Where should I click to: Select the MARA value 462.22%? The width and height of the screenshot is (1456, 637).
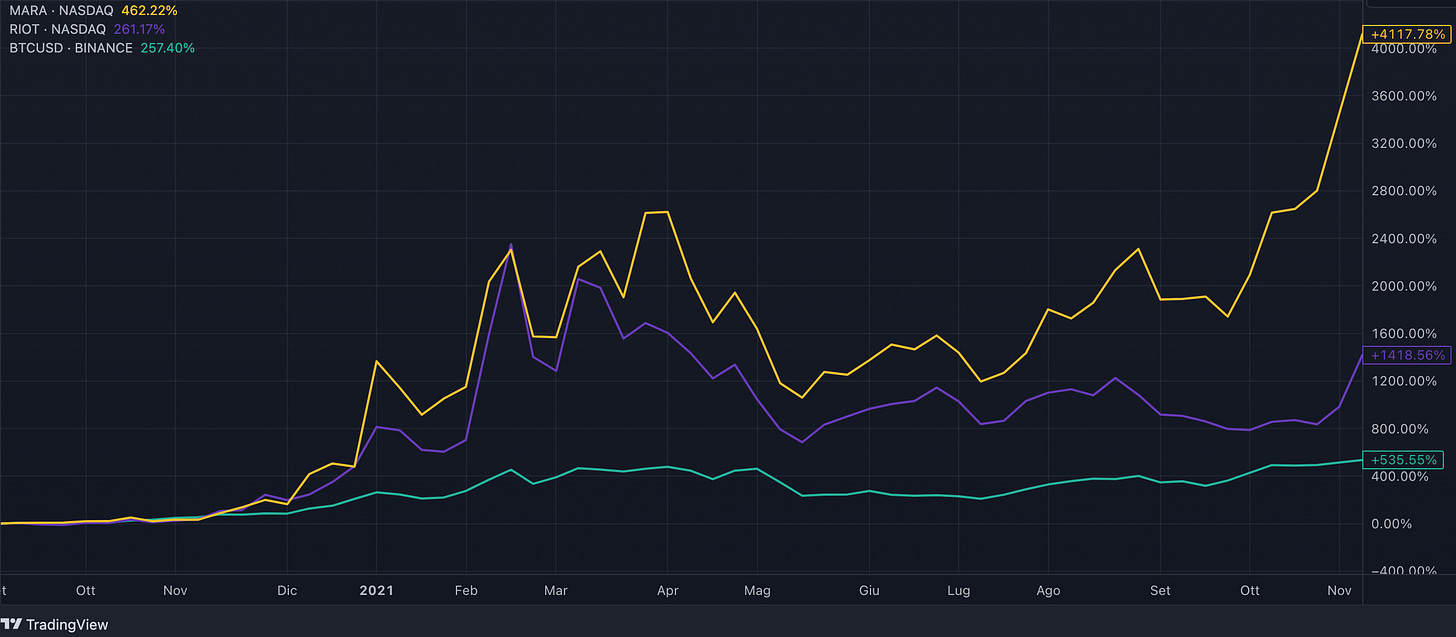click(150, 10)
